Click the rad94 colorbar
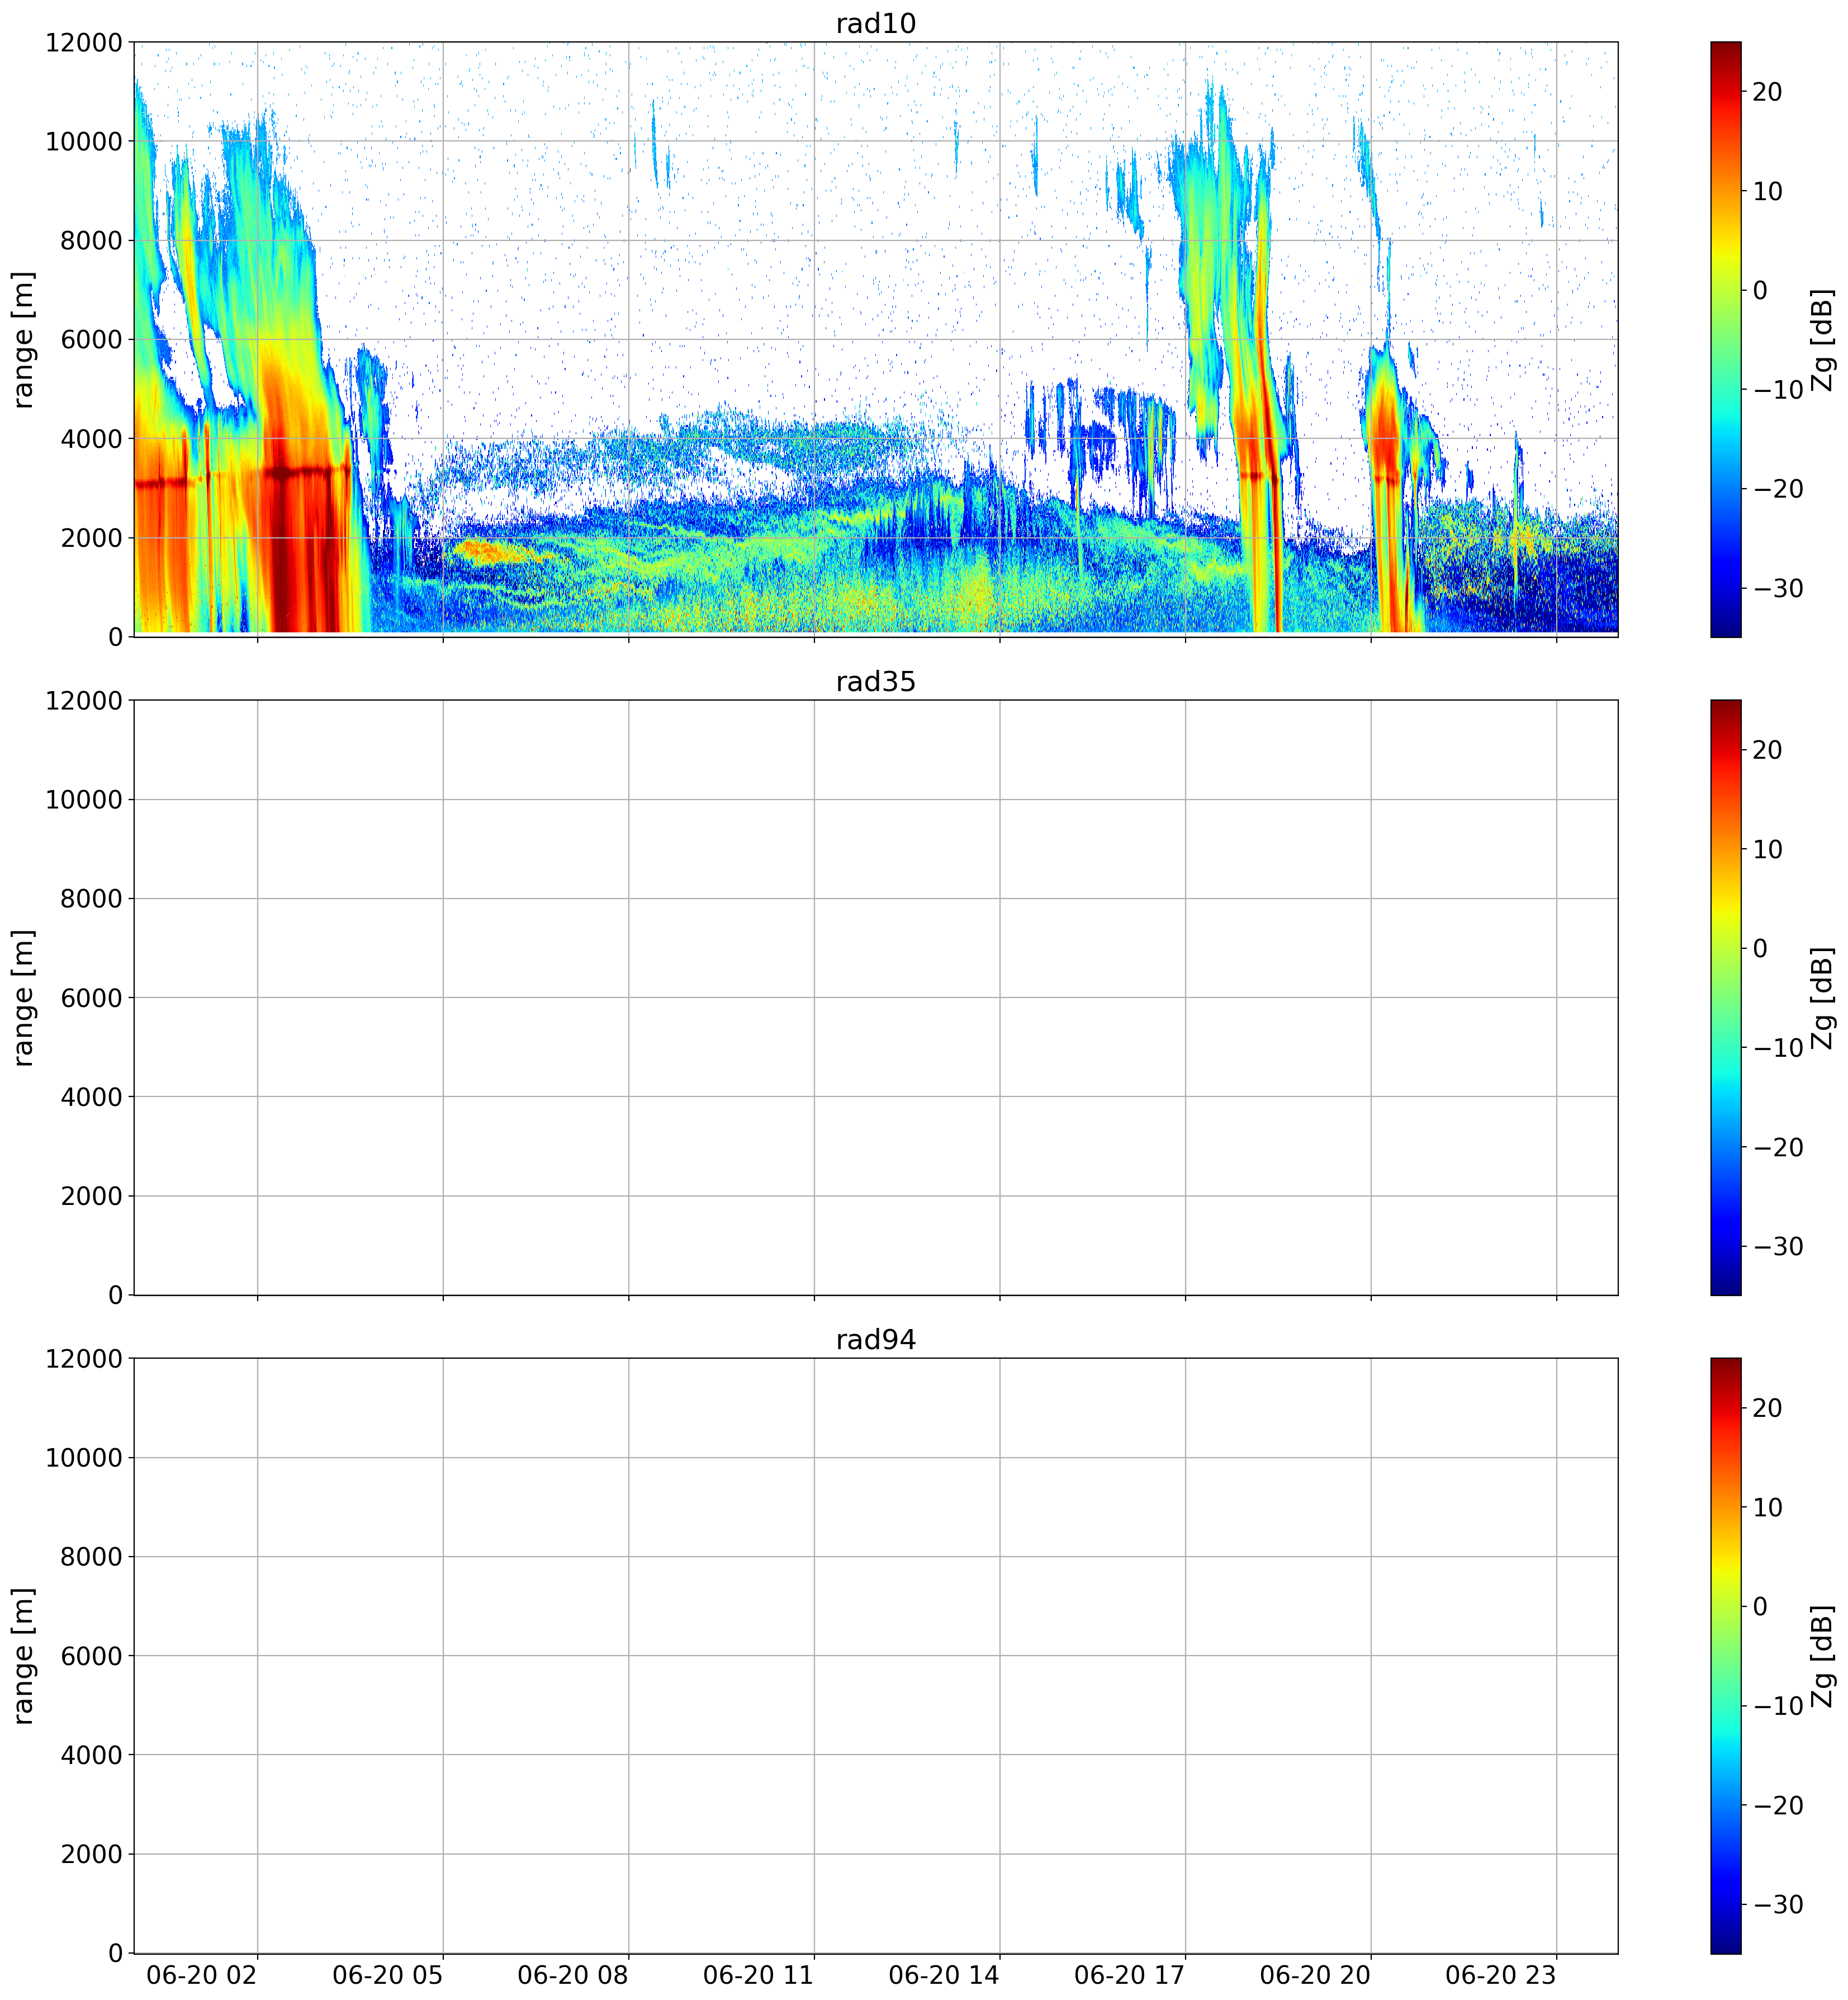The width and height of the screenshot is (1848, 2000). 1725,1655
